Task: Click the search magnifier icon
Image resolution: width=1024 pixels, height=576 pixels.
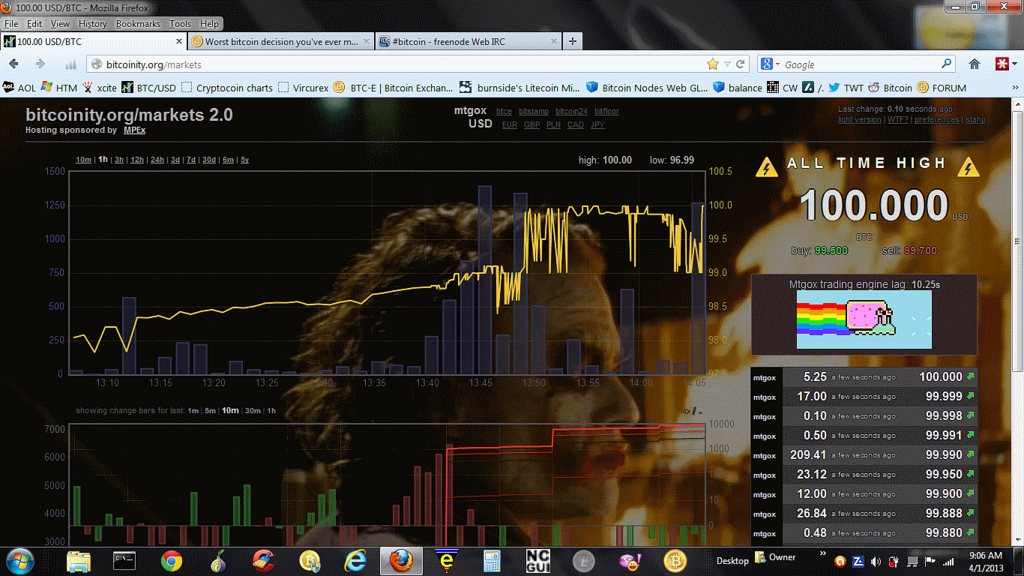Action: (946, 64)
